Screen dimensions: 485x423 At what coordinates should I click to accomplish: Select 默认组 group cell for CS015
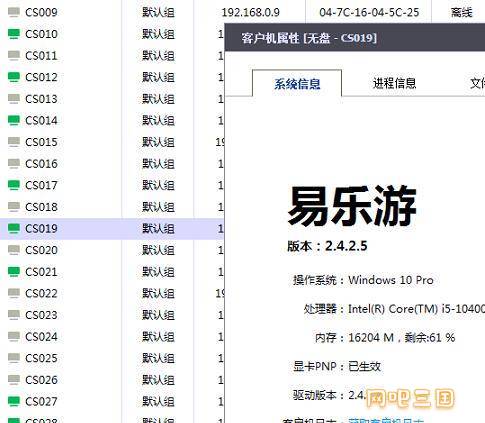pos(158,142)
